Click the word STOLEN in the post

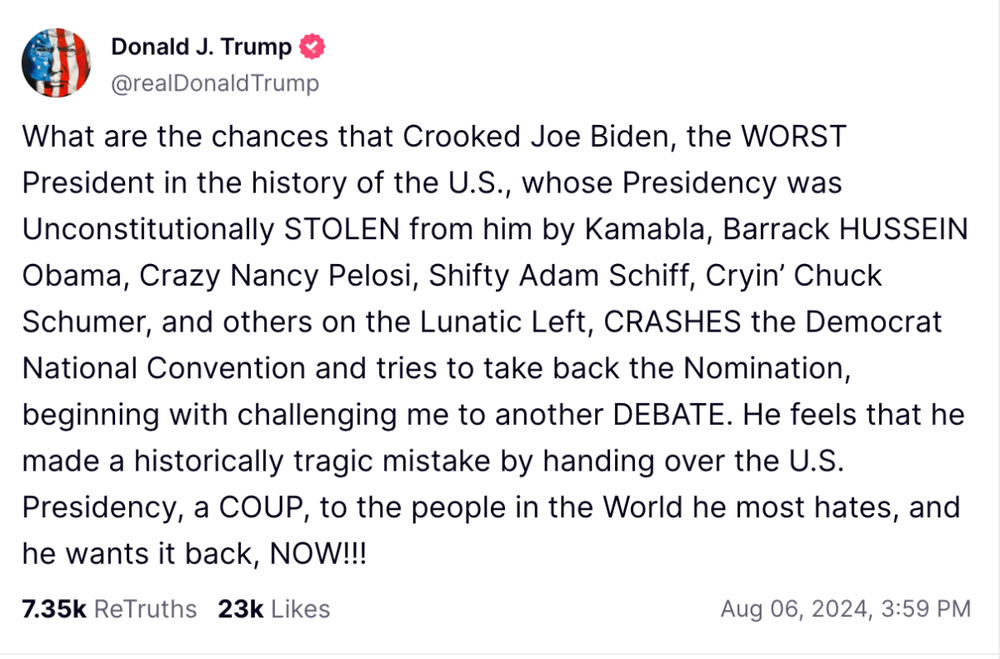click(x=342, y=229)
